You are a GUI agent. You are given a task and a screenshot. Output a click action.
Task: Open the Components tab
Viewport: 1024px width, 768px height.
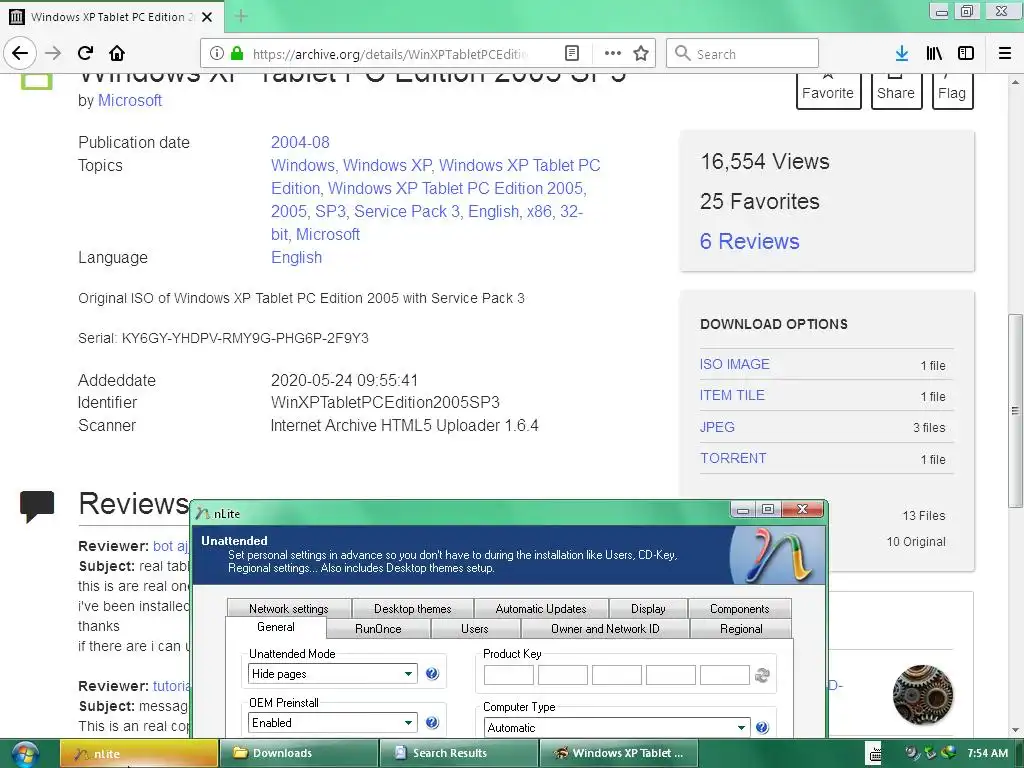[739, 609]
